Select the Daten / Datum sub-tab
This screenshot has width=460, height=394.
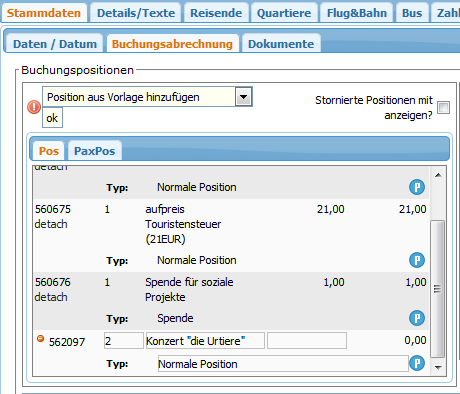[x=55, y=44]
